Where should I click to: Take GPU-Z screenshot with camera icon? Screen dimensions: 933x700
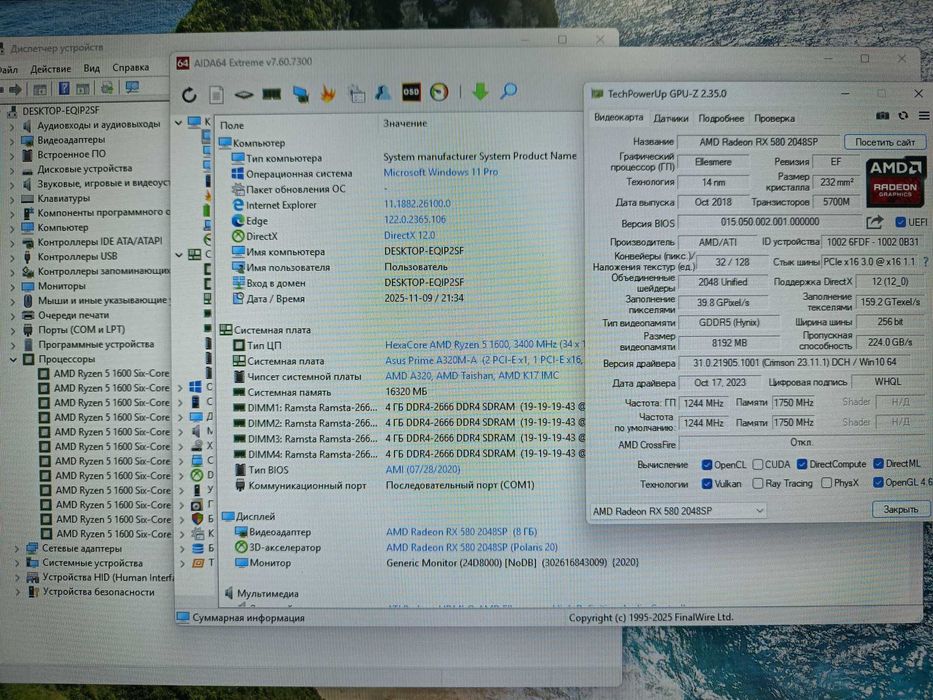[x=882, y=116]
